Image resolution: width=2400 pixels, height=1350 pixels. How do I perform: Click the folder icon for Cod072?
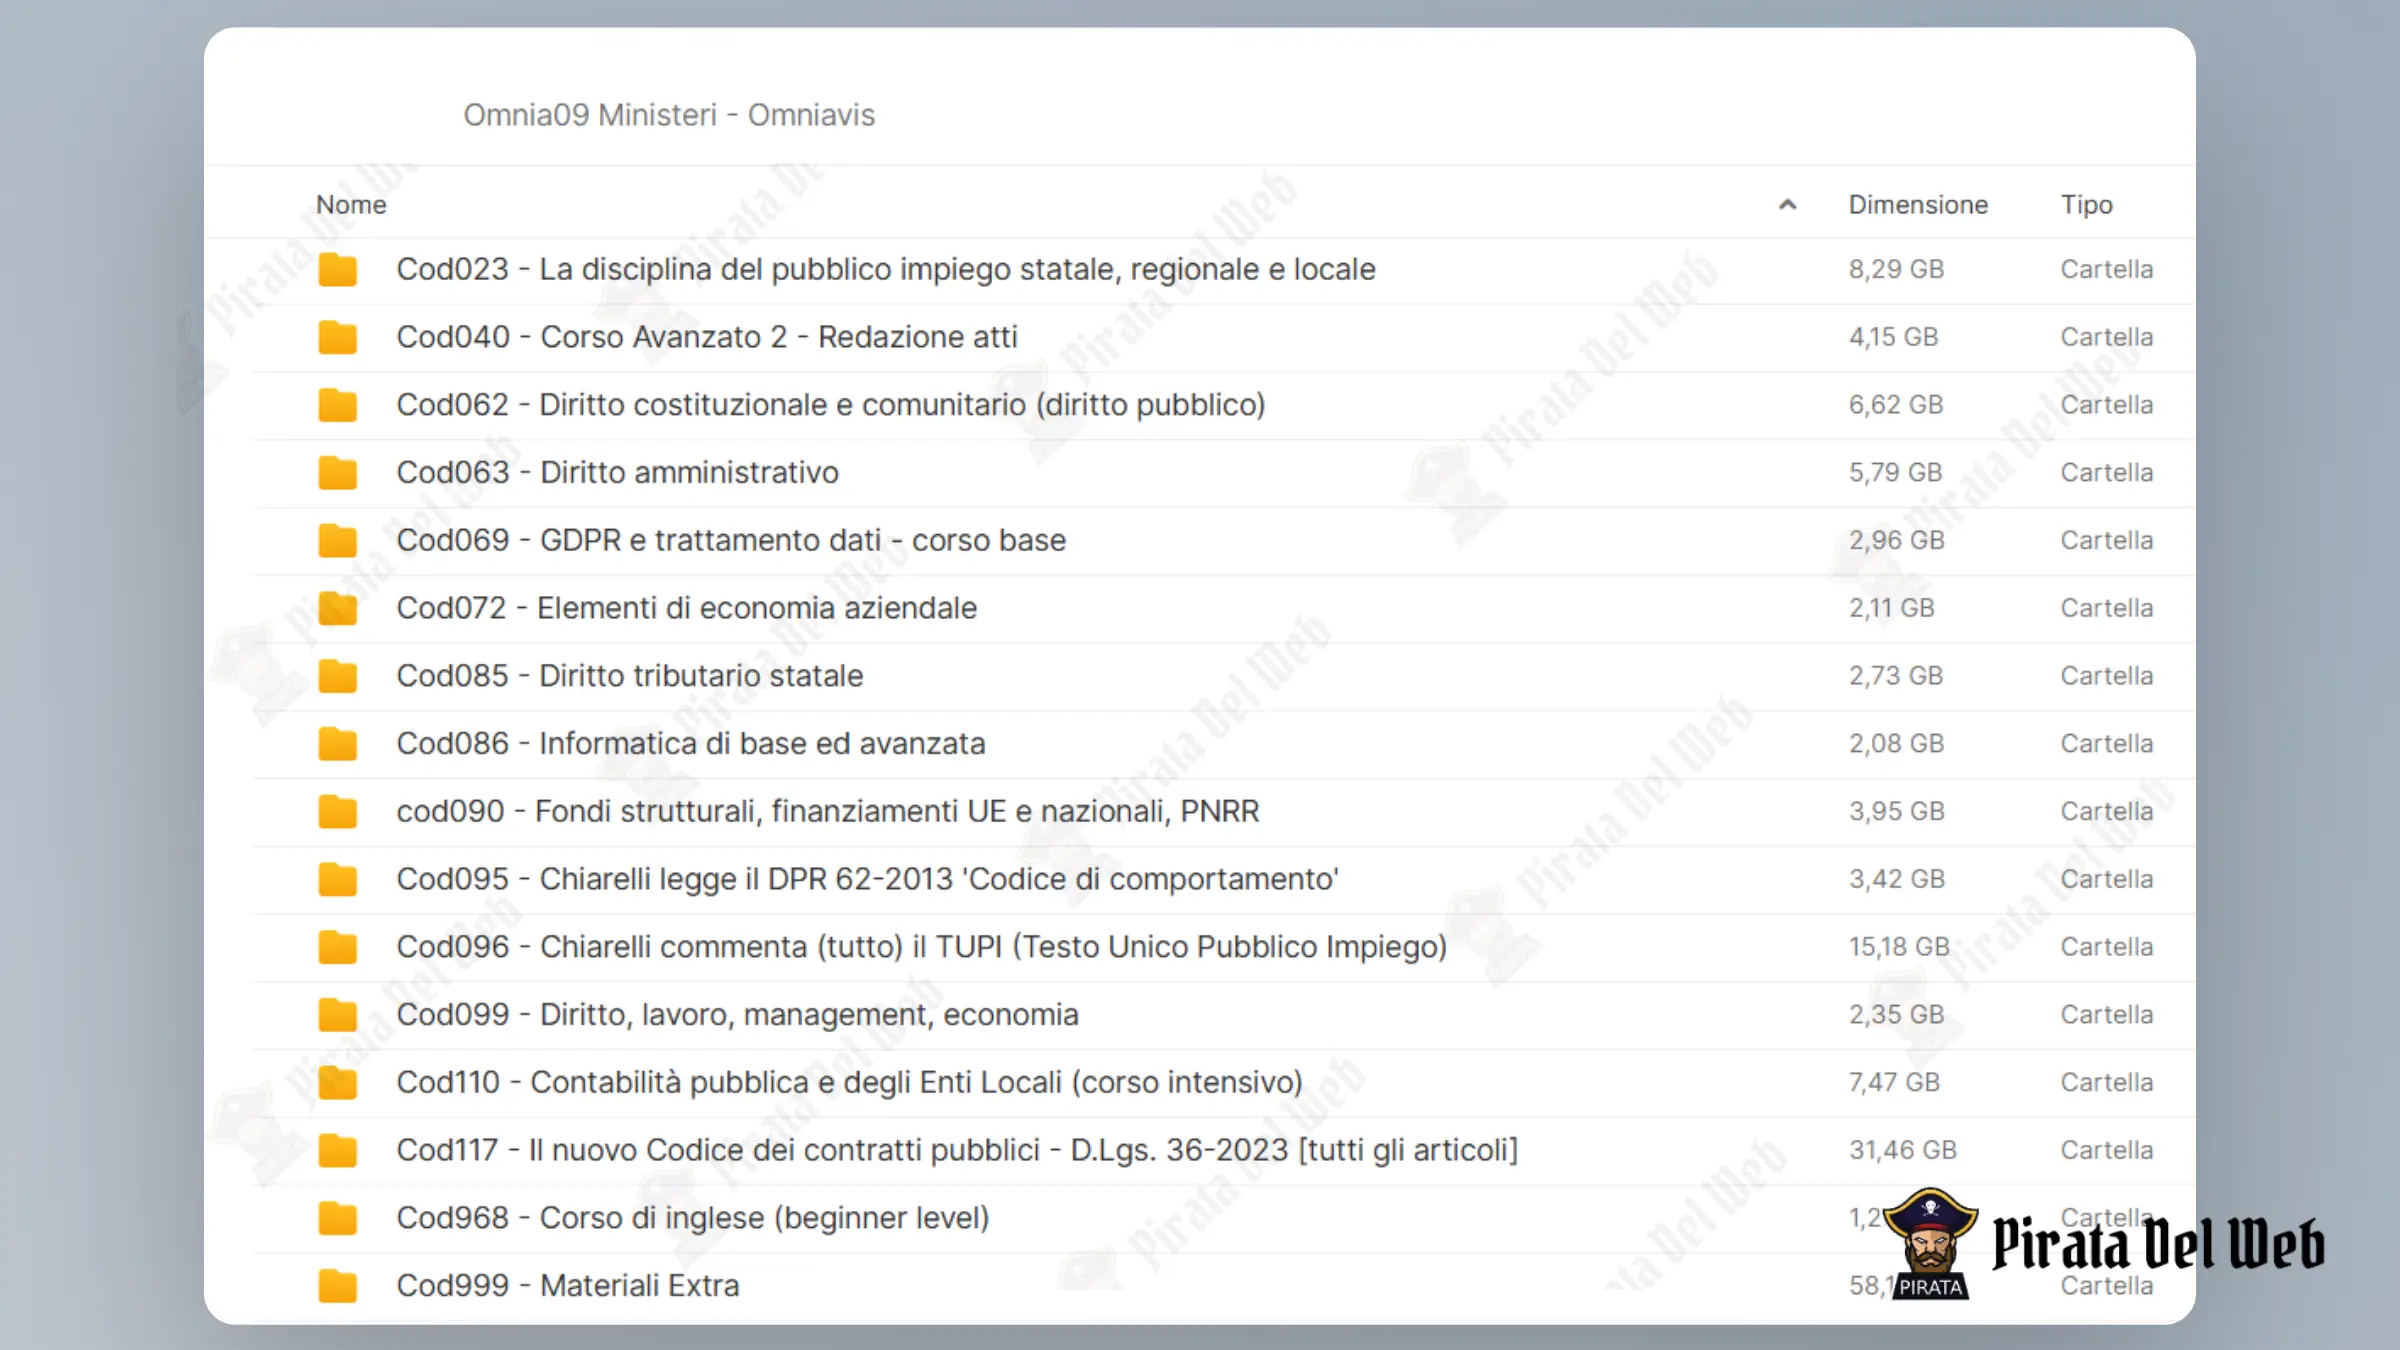pos(337,609)
